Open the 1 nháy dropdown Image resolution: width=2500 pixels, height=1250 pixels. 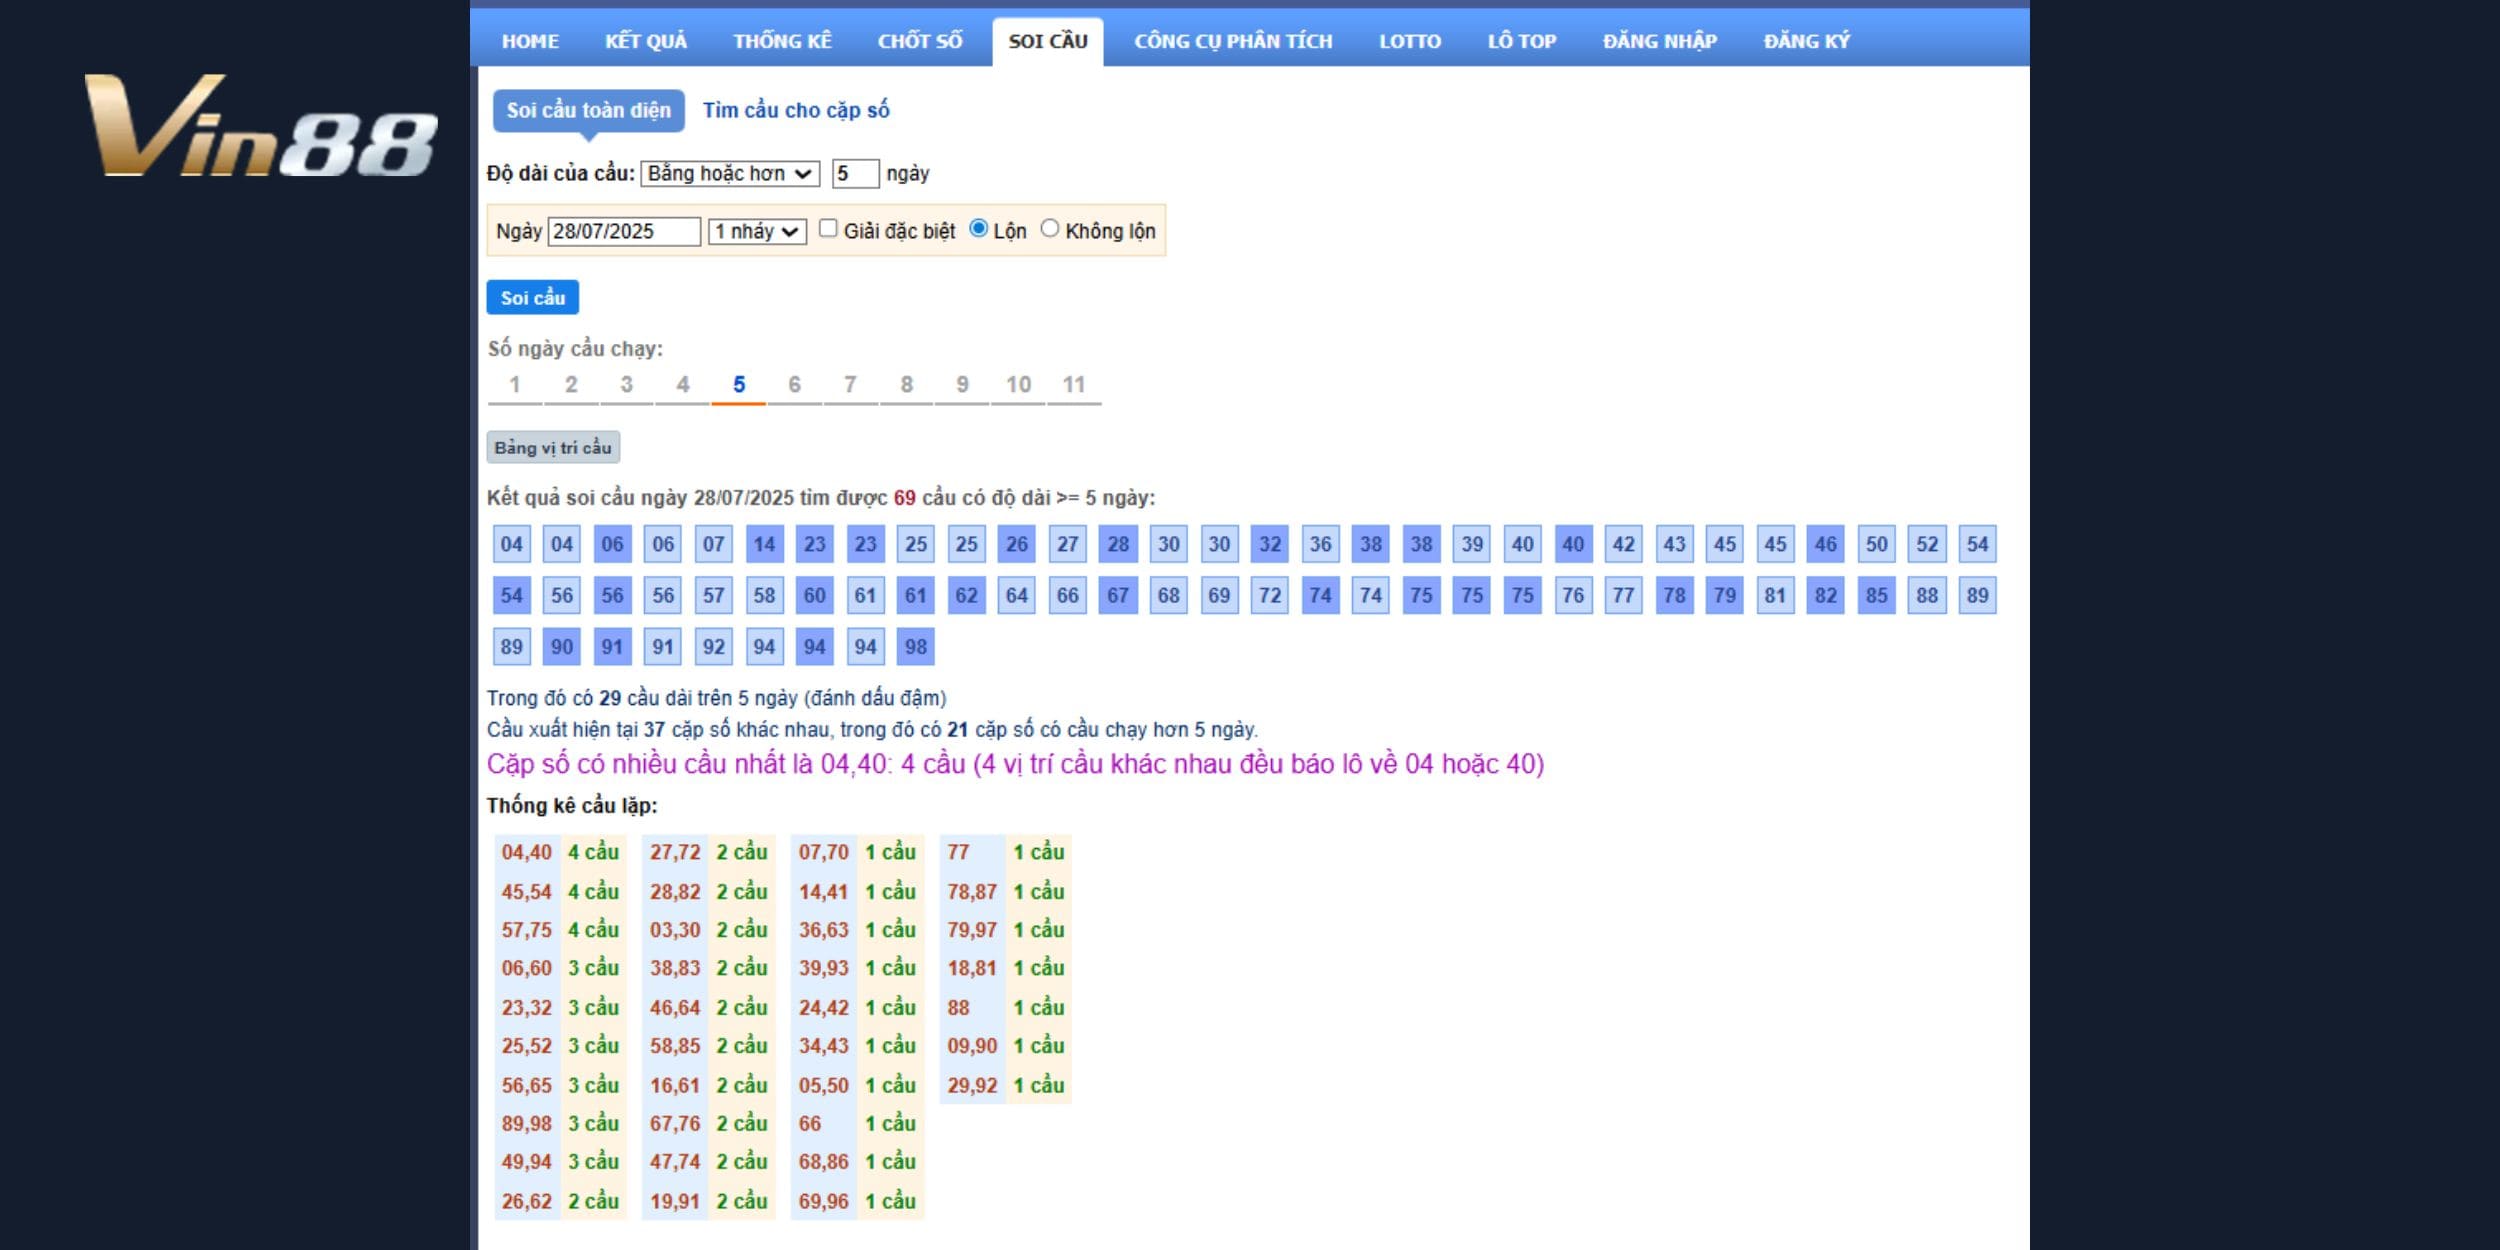757,231
